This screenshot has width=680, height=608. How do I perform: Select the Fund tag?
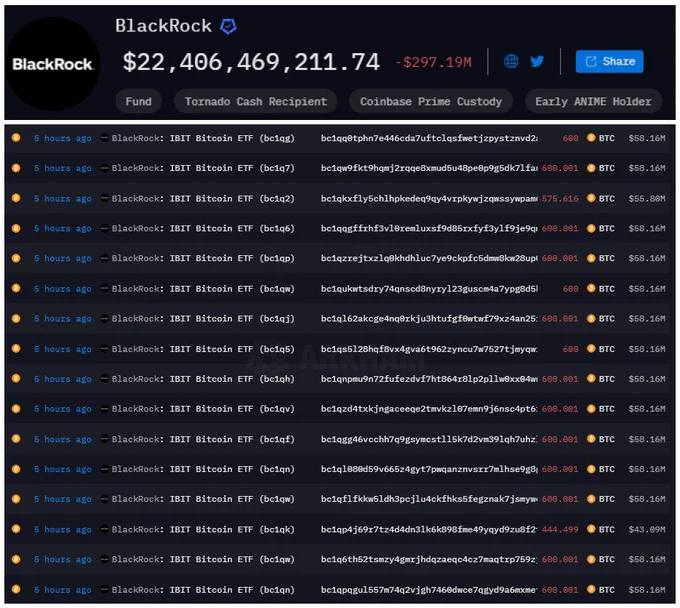click(138, 101)
